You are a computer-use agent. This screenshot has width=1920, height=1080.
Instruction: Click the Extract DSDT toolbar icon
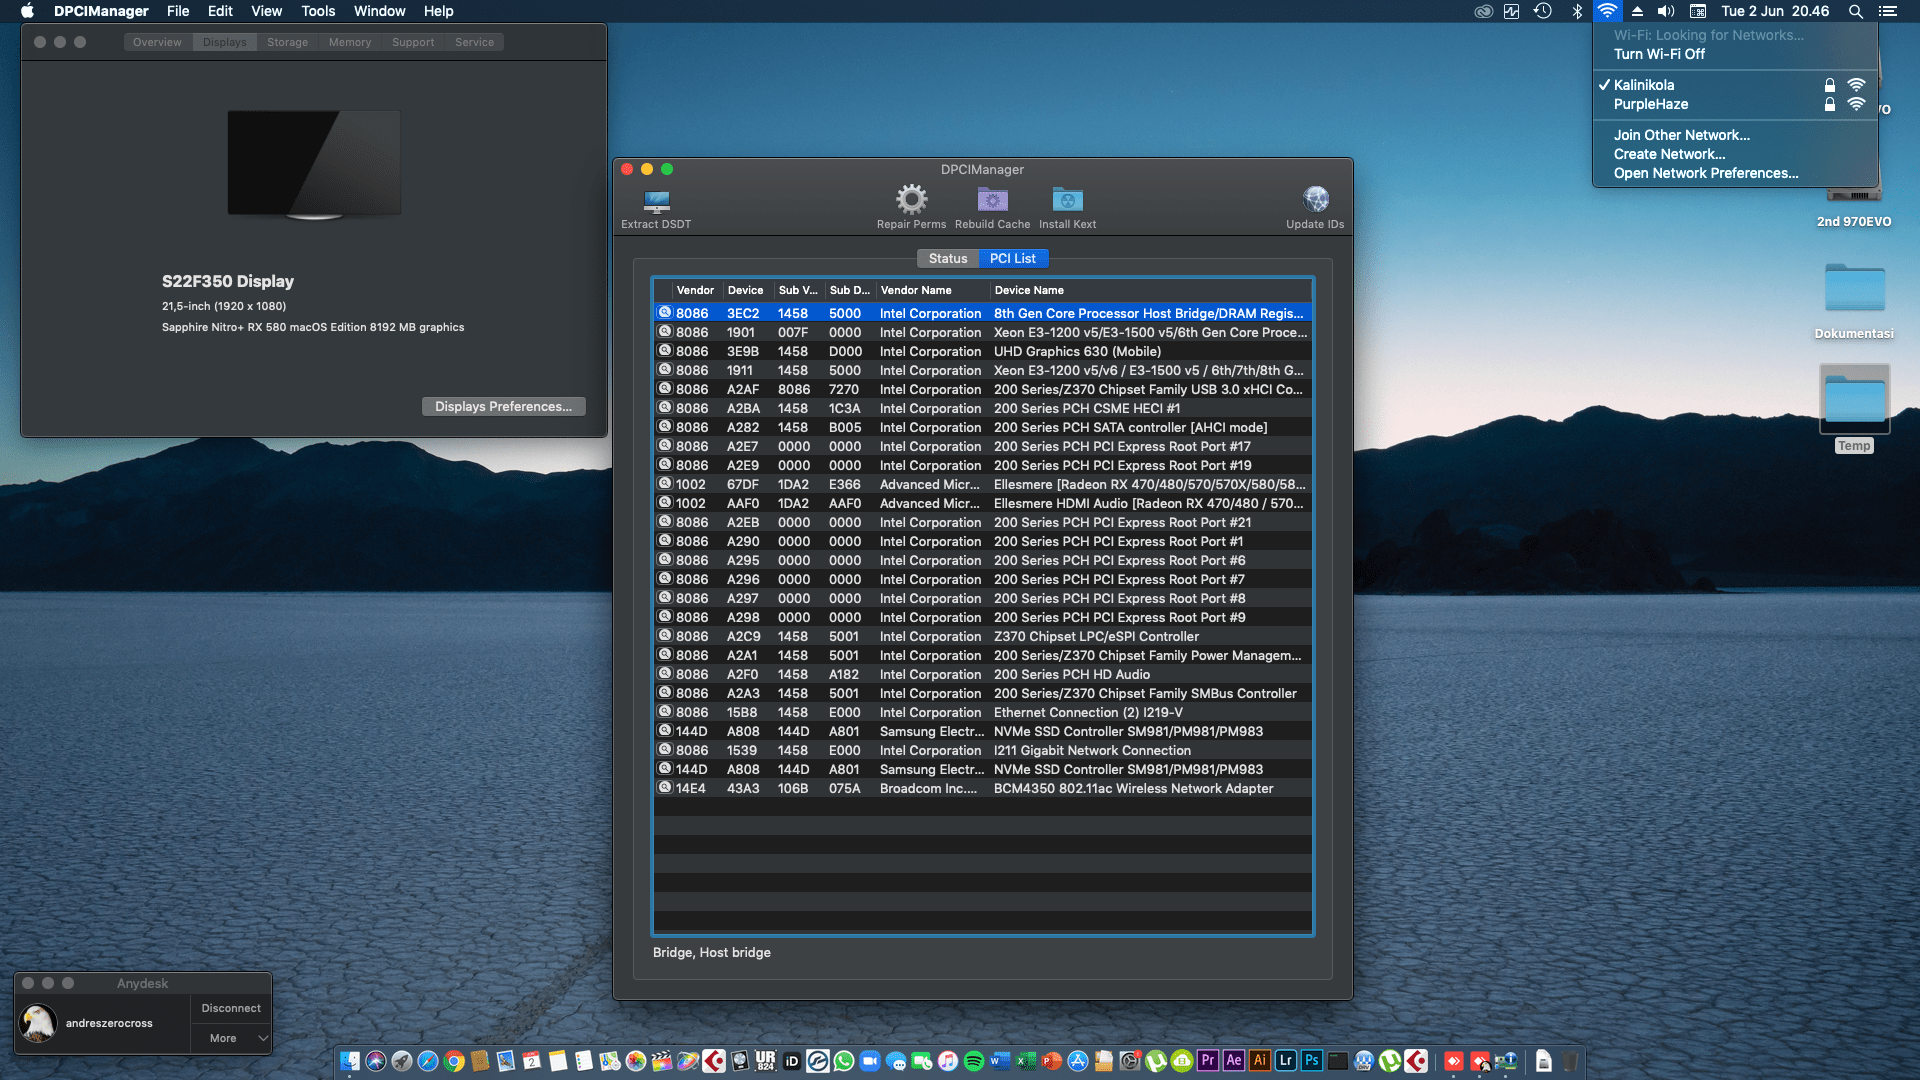655,203
